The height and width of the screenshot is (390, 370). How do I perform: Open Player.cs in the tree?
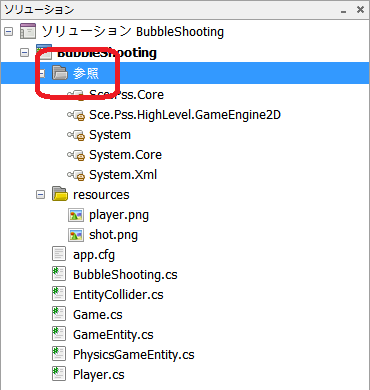(x=99, y=375)
